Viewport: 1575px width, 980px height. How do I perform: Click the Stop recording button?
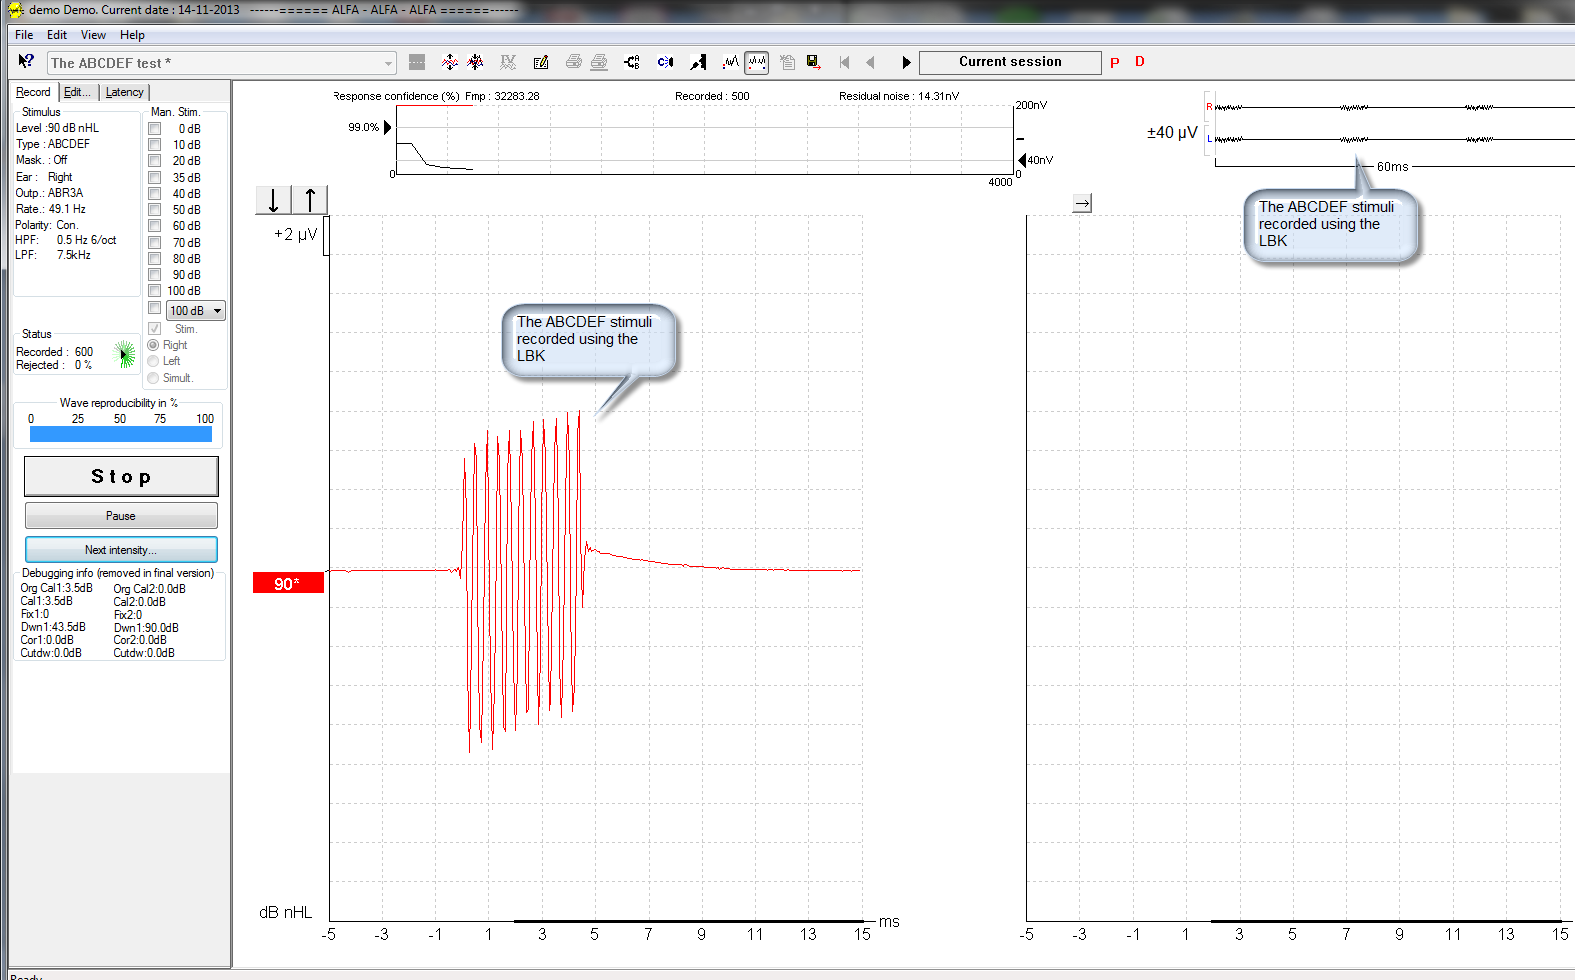pos(121,477)
